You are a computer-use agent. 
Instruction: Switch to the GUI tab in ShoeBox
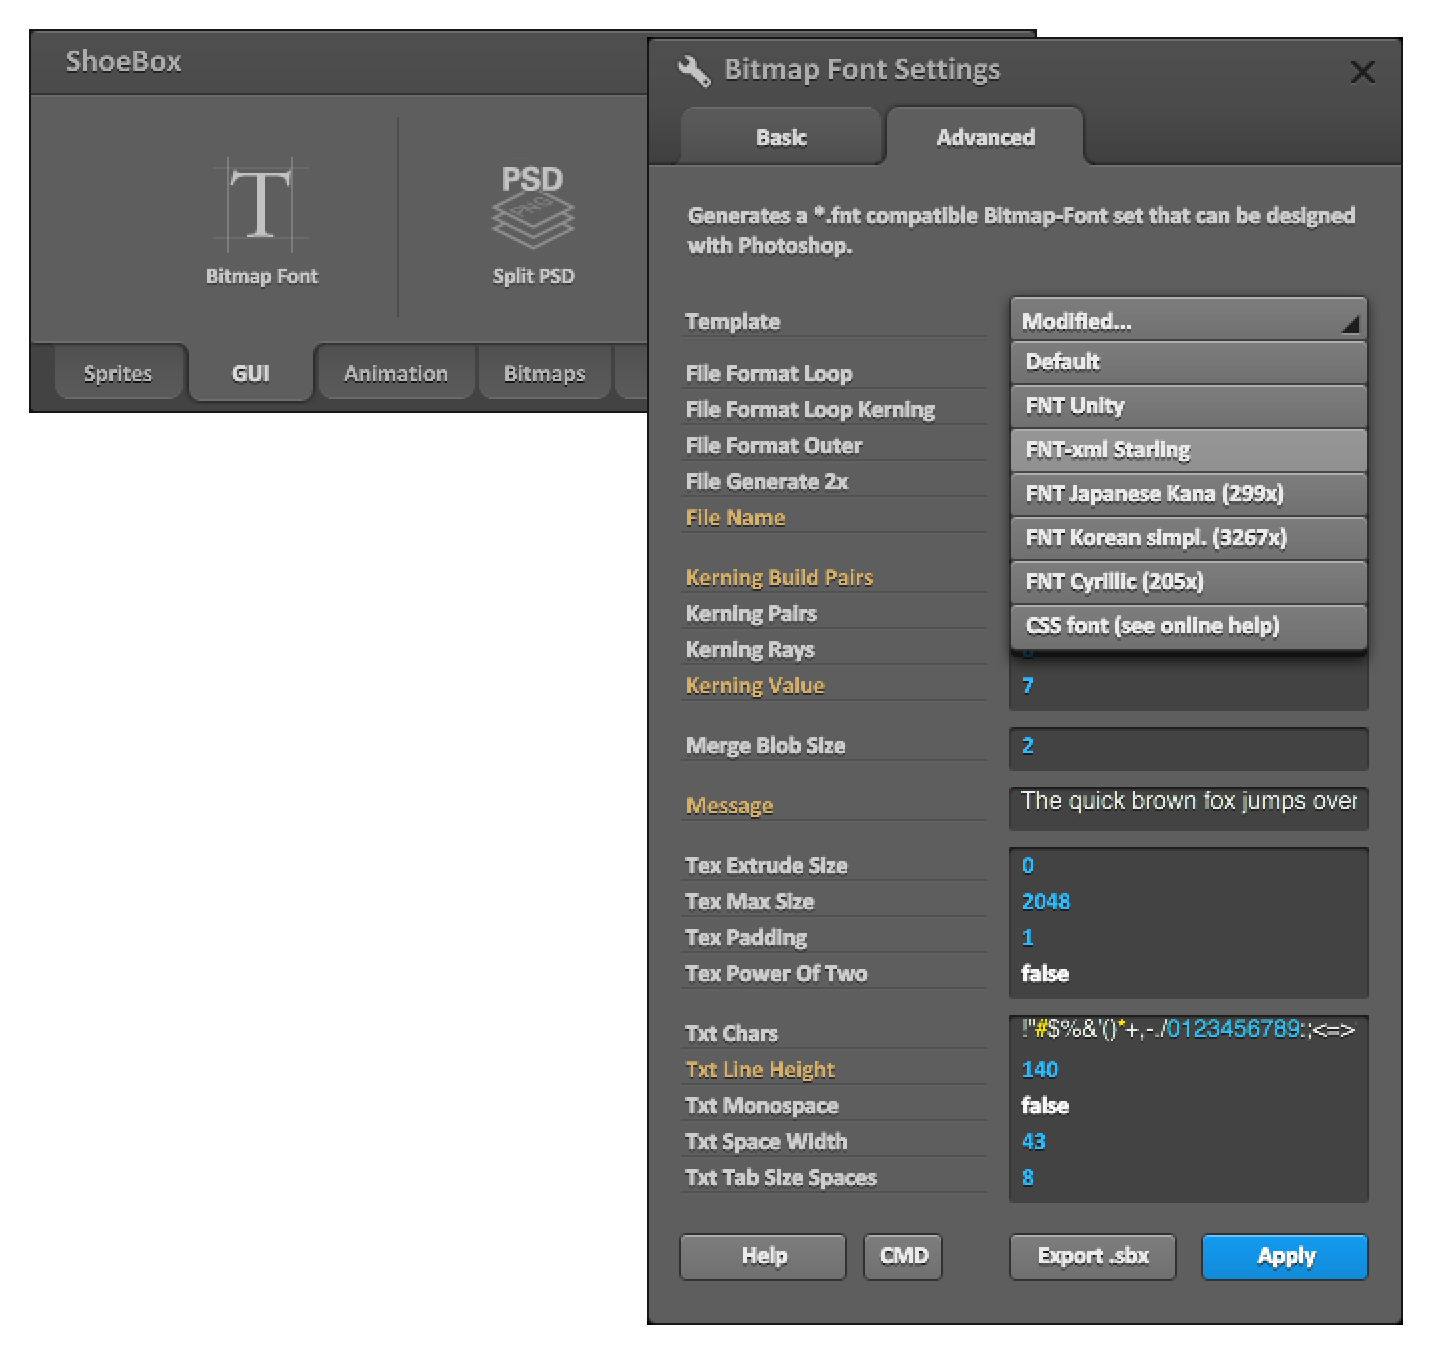click(x=251, y=373)
